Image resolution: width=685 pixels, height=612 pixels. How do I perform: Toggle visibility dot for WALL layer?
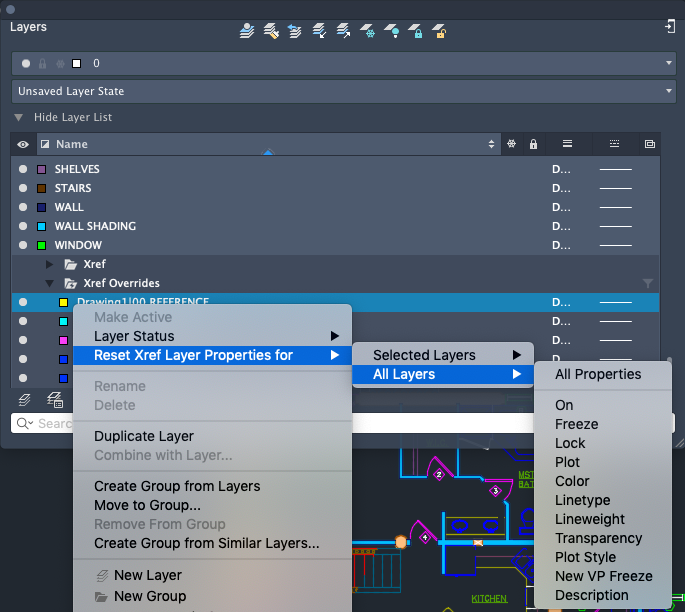pos(23,207)
